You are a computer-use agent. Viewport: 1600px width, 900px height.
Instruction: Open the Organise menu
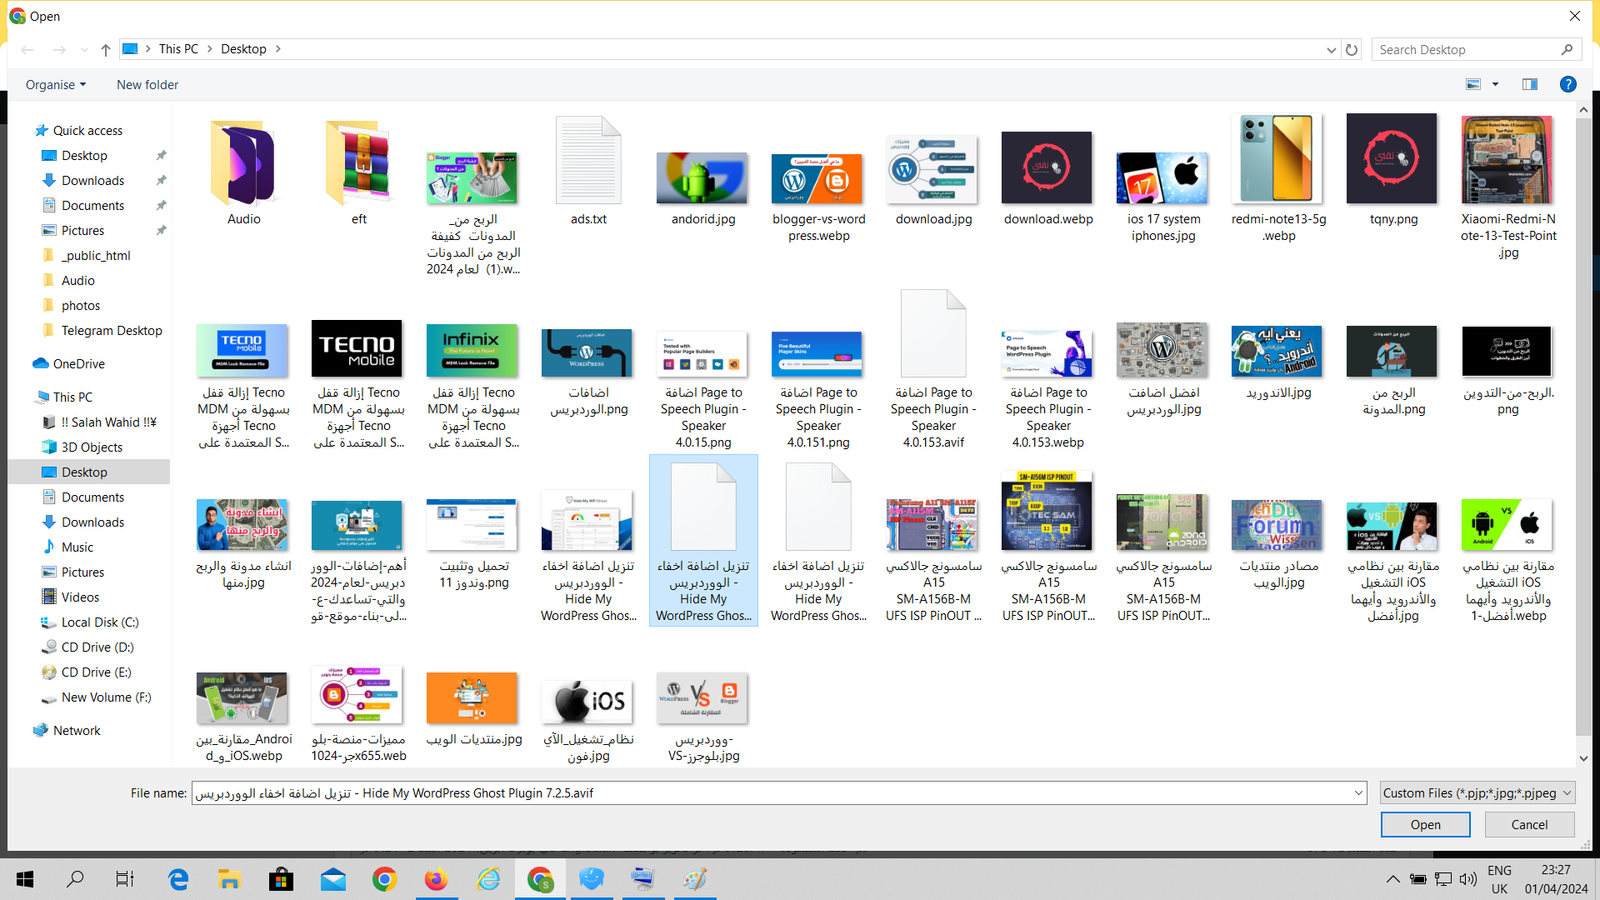click(56, 85)
